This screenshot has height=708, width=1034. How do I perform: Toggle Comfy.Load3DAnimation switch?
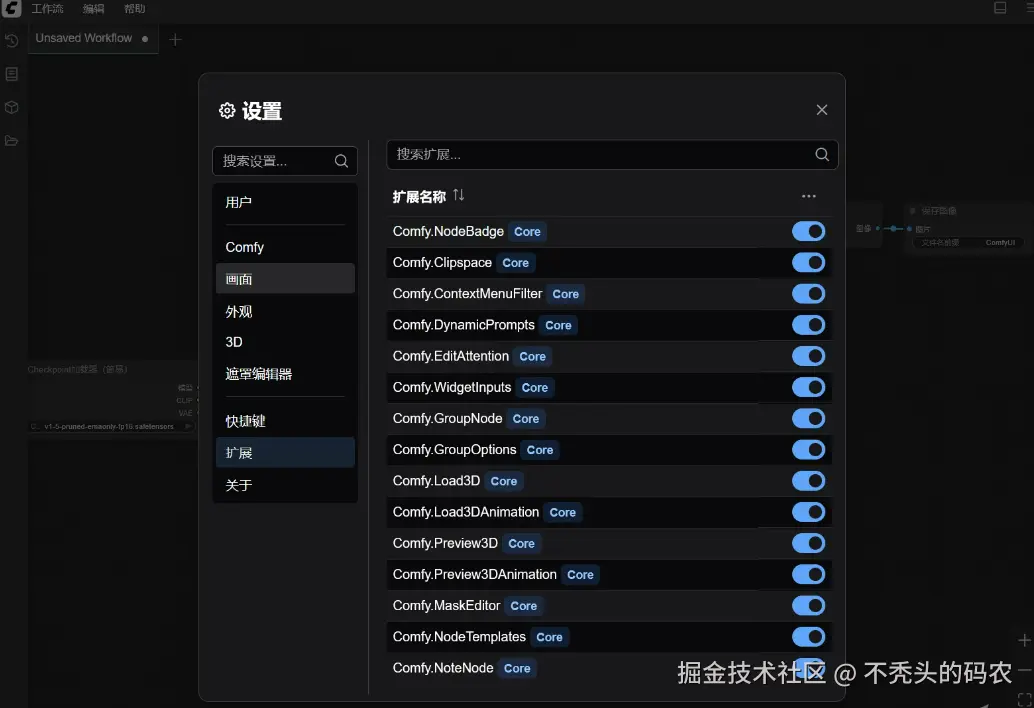point(808,512)
